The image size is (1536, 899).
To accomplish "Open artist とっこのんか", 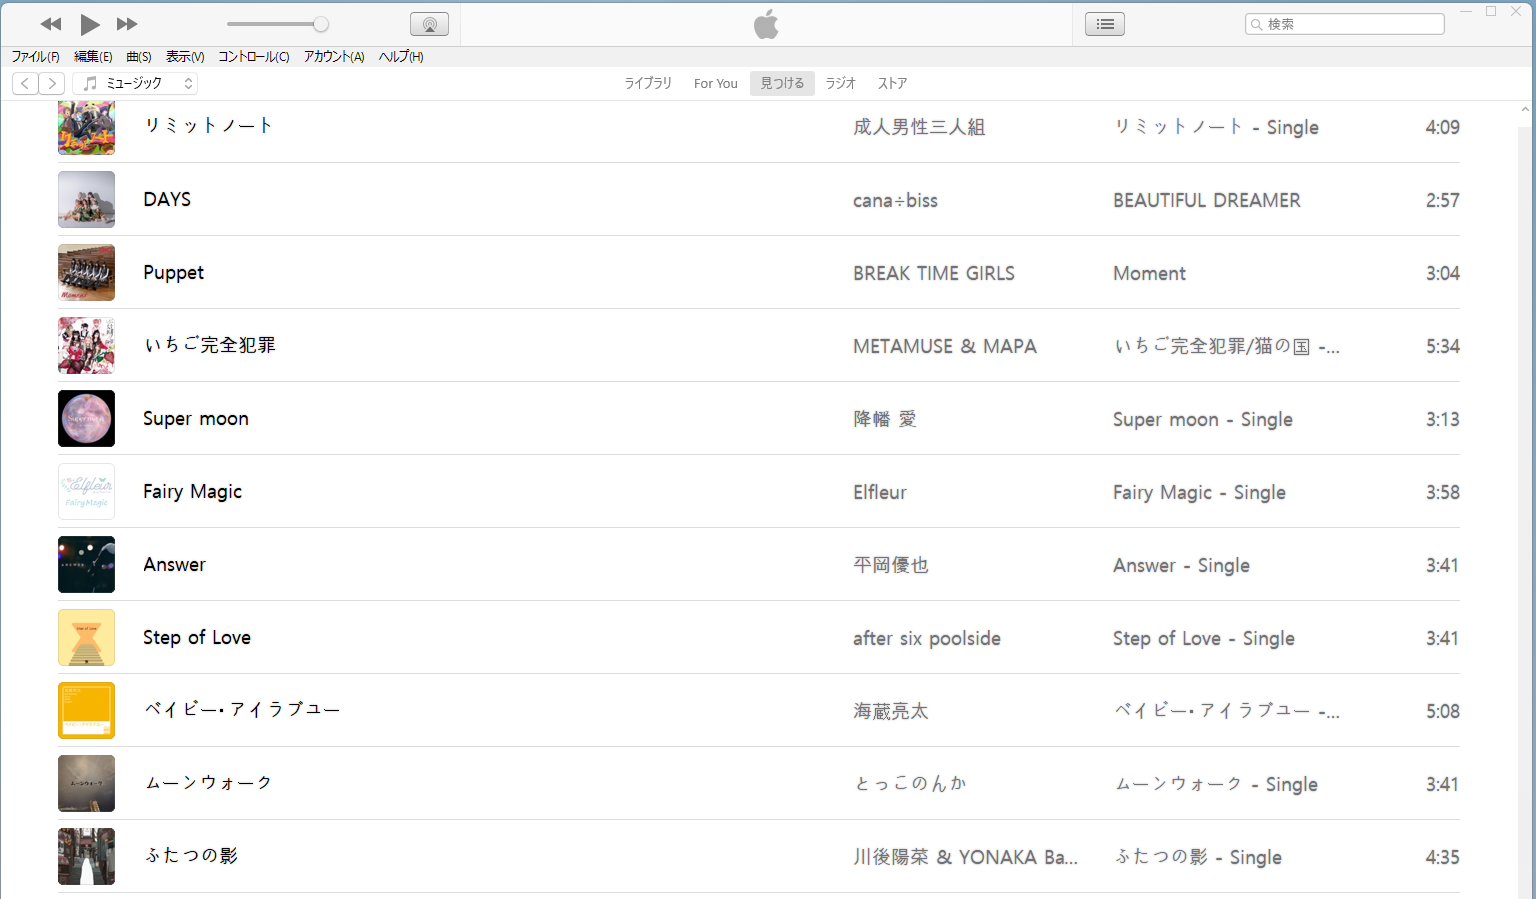I will point(910,783).
